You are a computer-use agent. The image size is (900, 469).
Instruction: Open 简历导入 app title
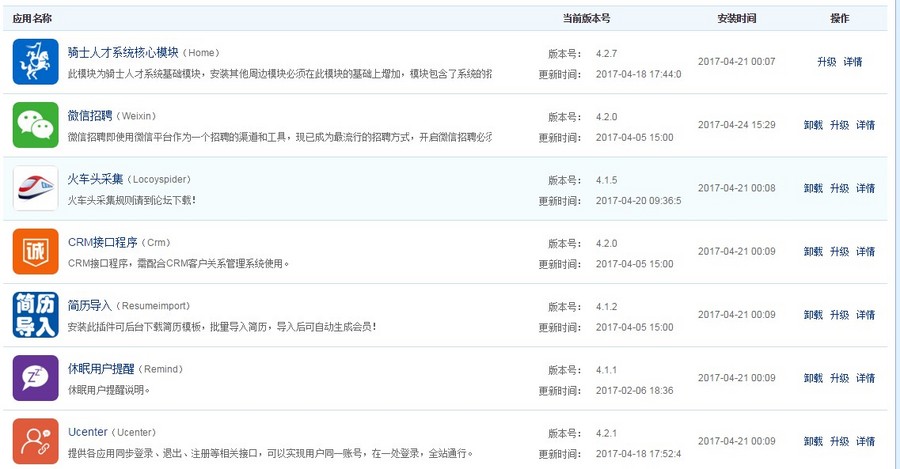tap(90, 305)
